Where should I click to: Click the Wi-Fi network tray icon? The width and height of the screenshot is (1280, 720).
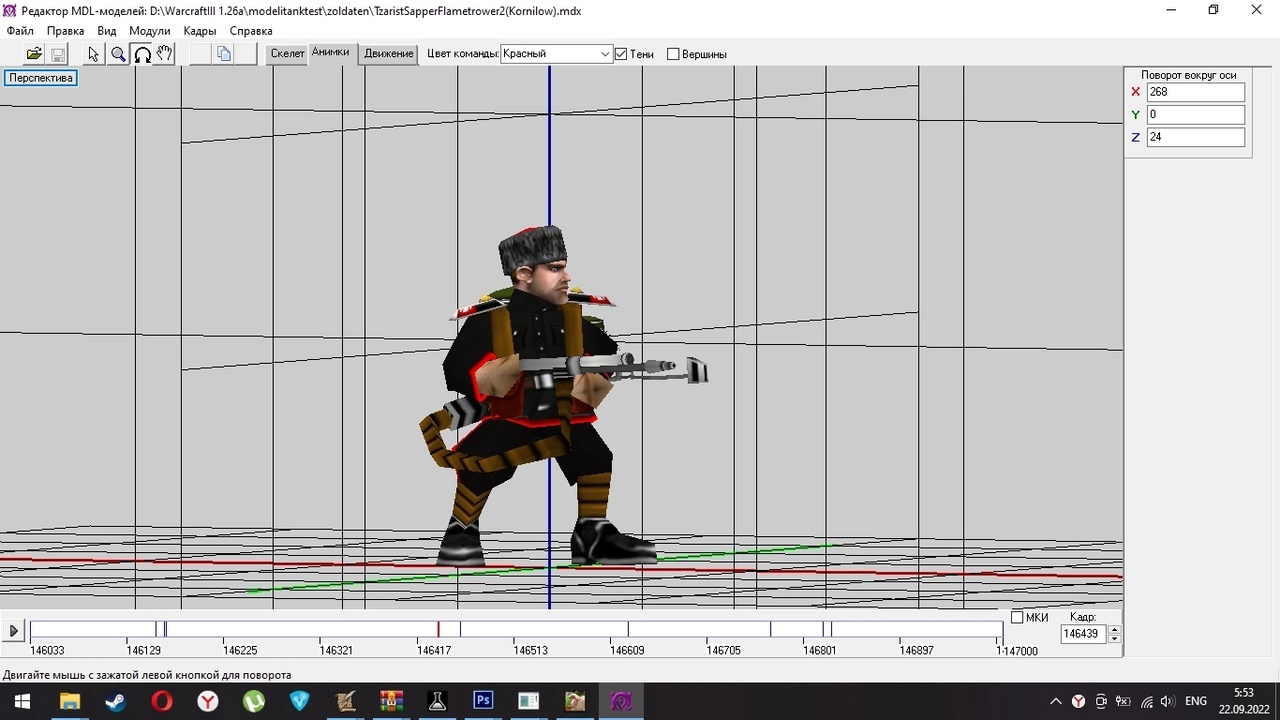point(1146,701)
